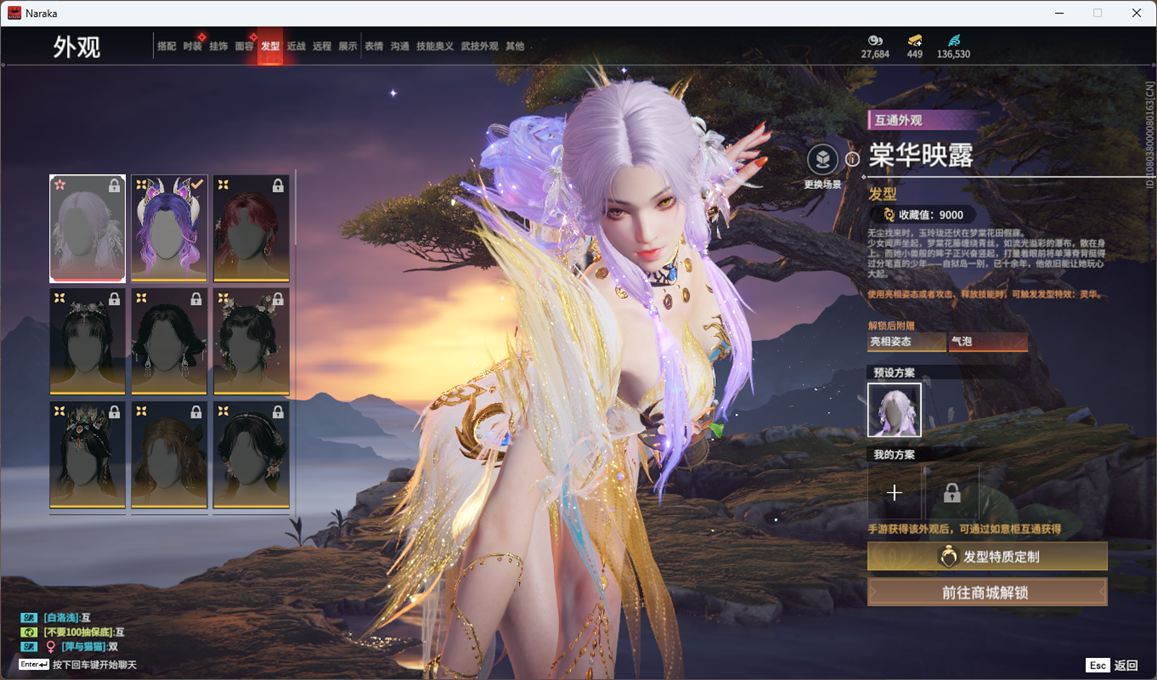Select the red hairstyle thumbnail

[x=251, y=228]
